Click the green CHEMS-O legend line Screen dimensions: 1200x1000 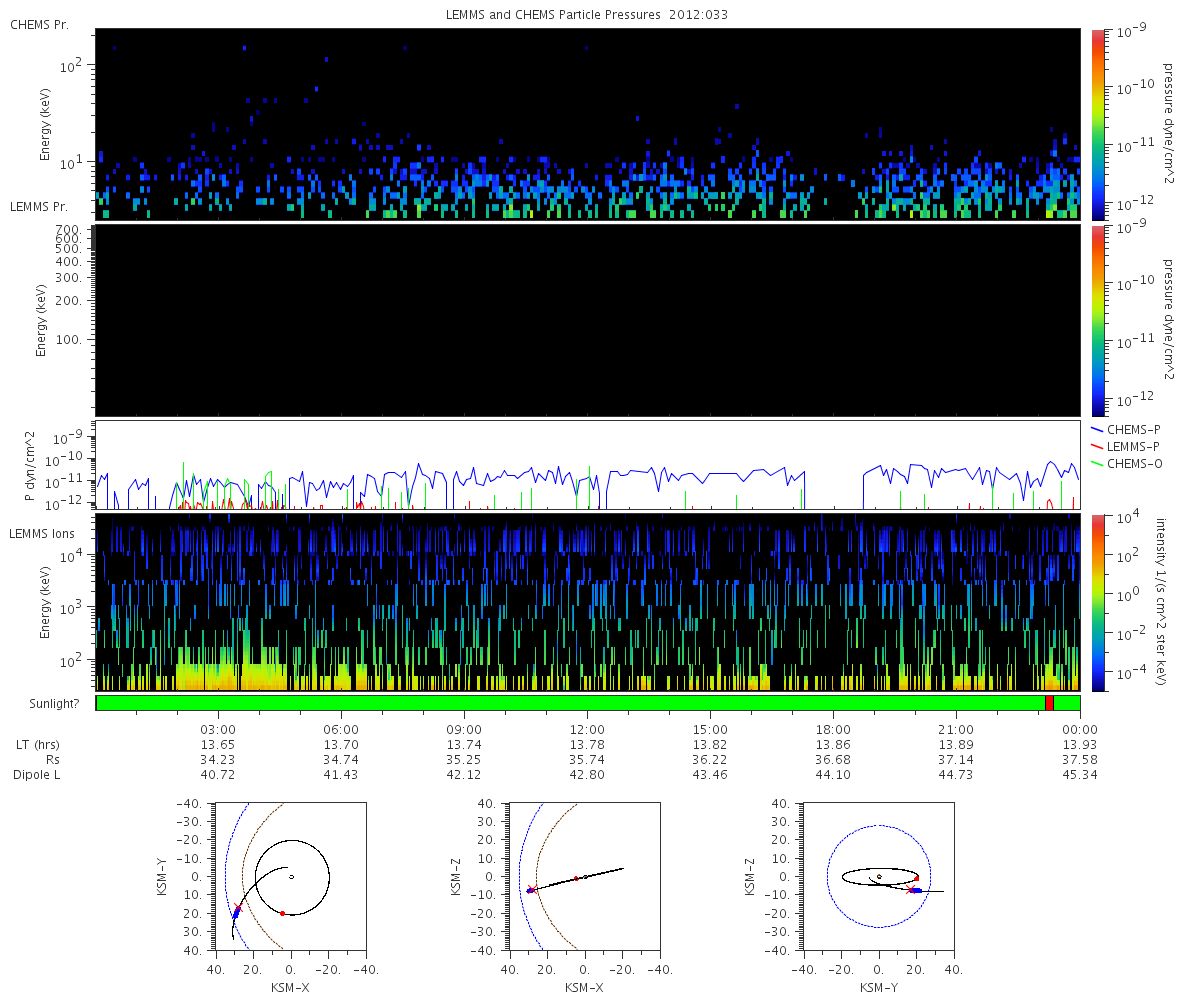click(1095, 461)
